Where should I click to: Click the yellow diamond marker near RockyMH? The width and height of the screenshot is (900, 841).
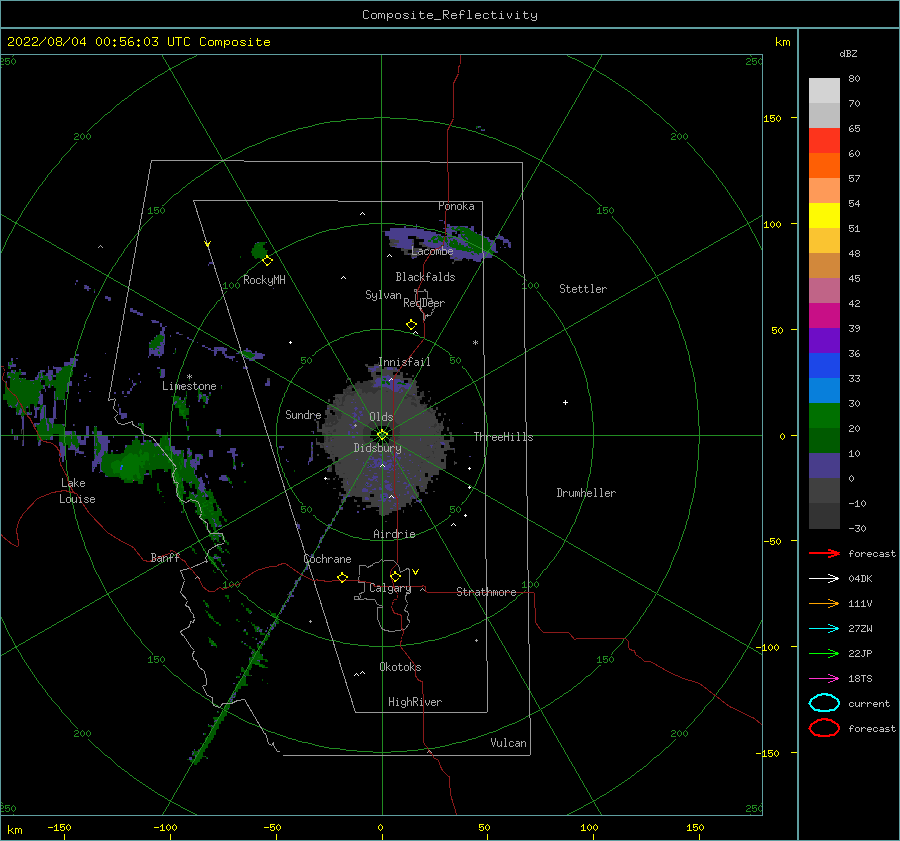click(267, 261)
